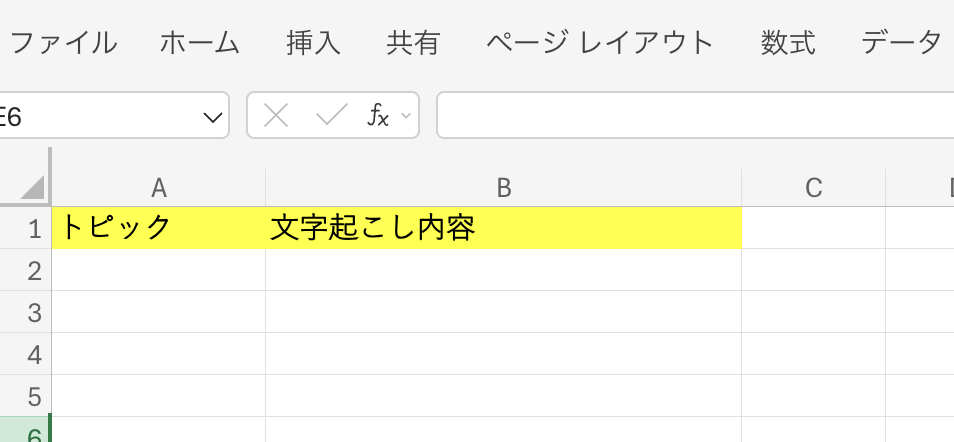Expand the small arrow beside fx
Screen dimensions: 954x442
tap(406, 116)
